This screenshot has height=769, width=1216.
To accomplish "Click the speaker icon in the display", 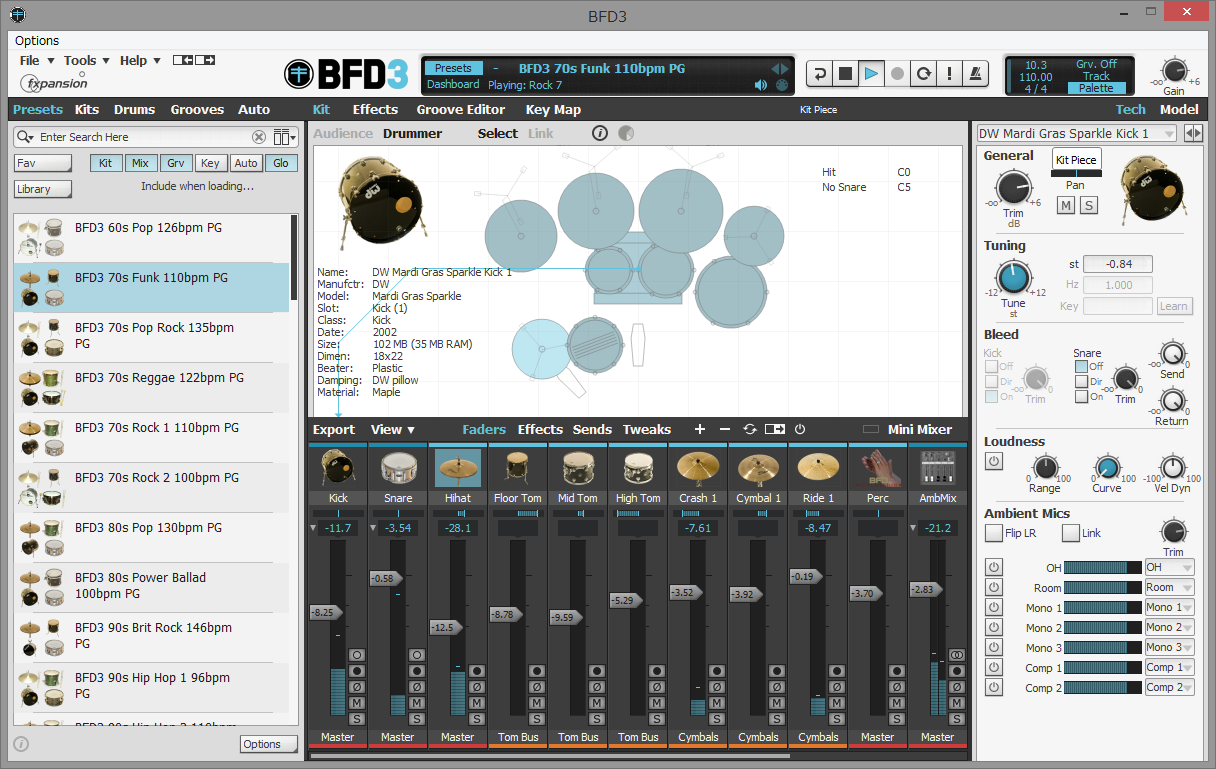I will tap(760, 85).
